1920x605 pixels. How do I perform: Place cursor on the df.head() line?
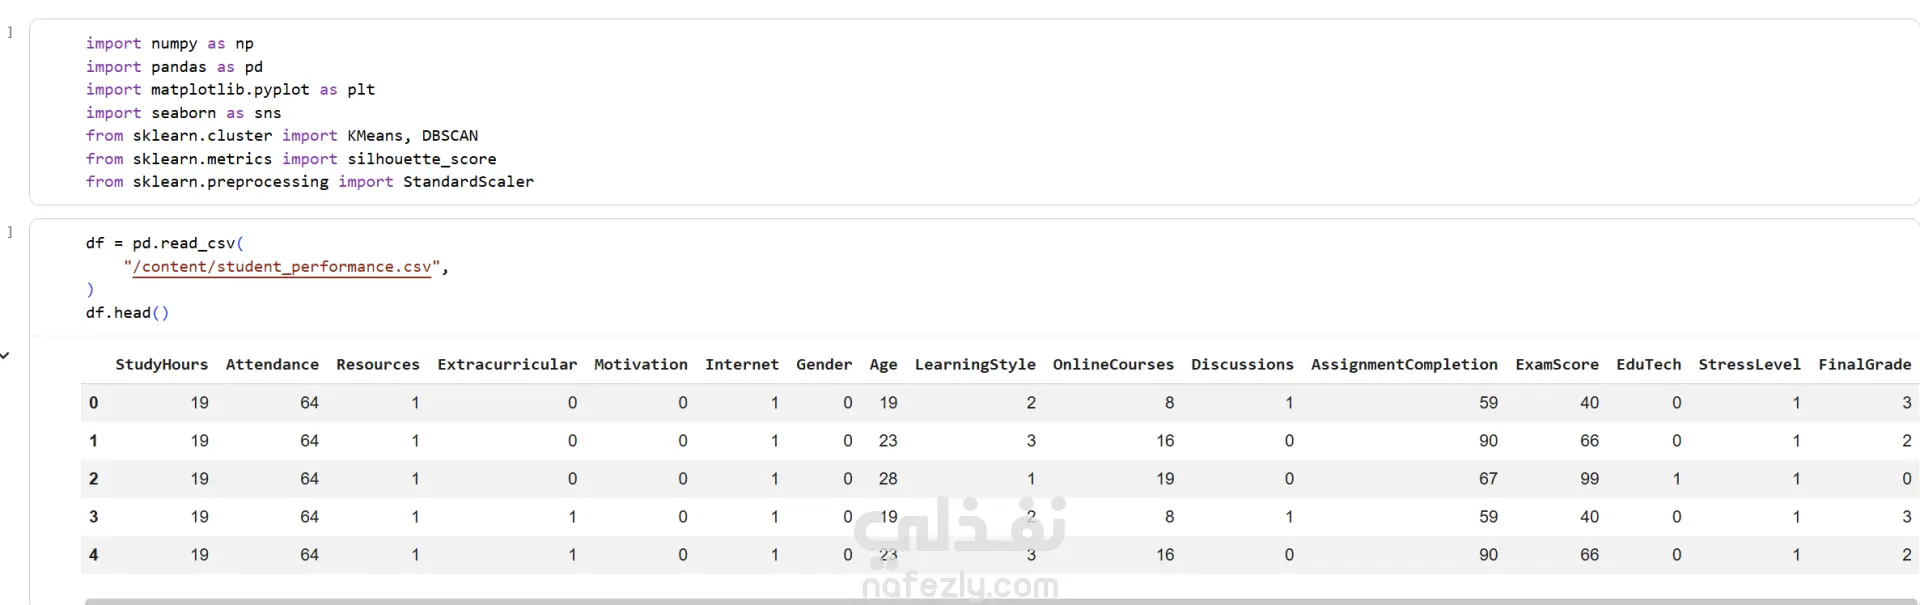pyautogui.click(x=127, y=313)
